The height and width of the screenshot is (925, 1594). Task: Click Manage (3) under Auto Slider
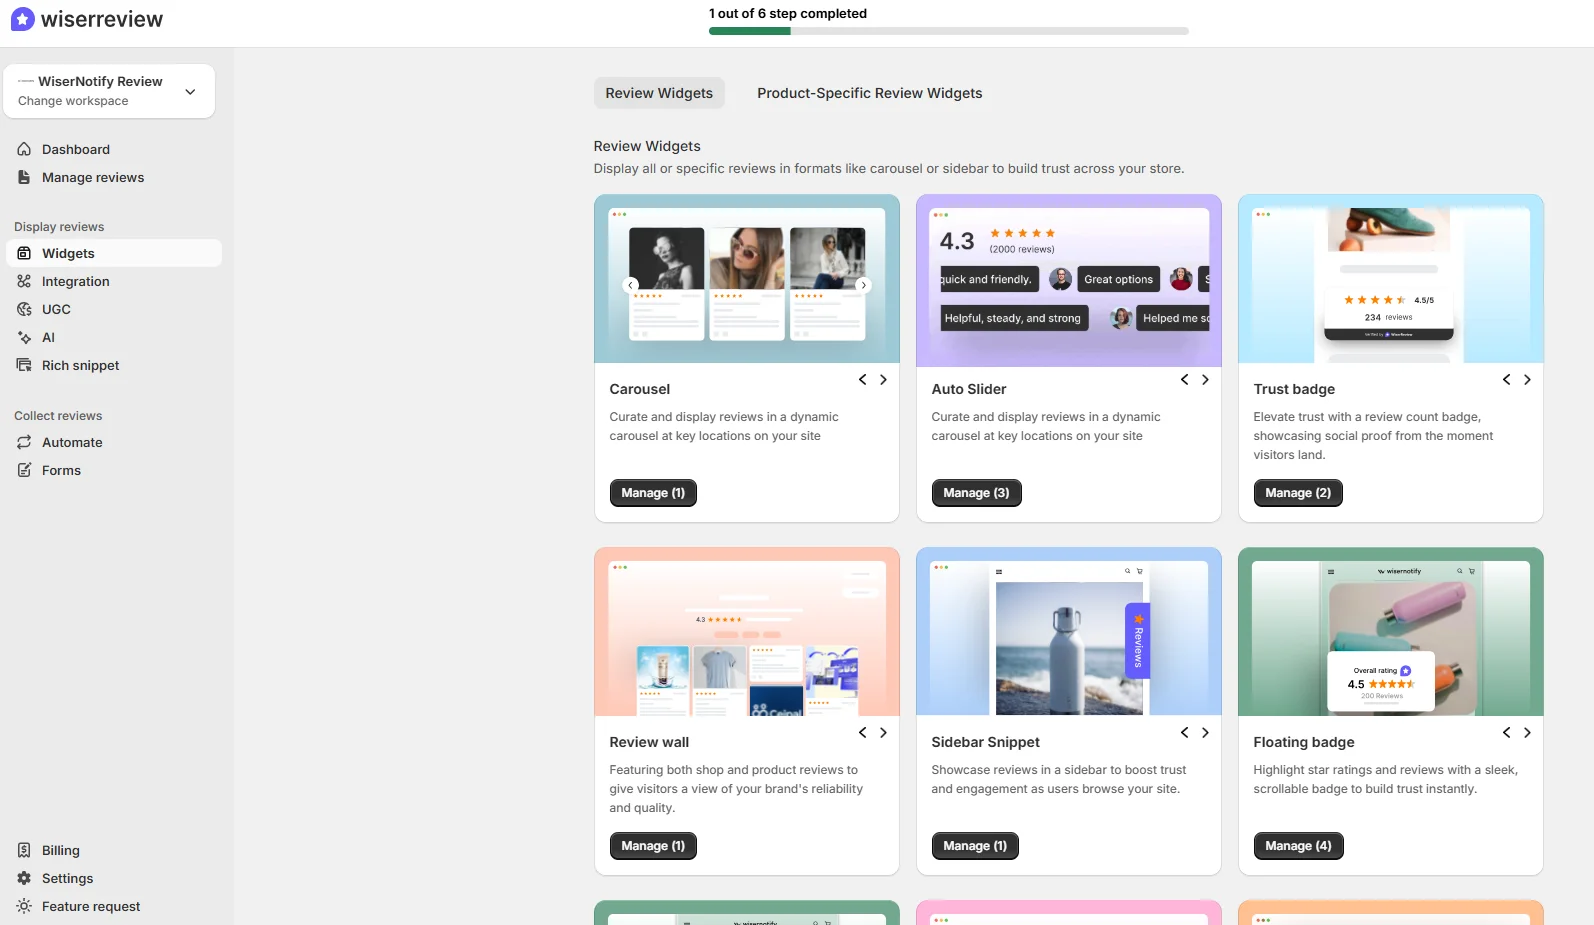[x=976, y=493]
